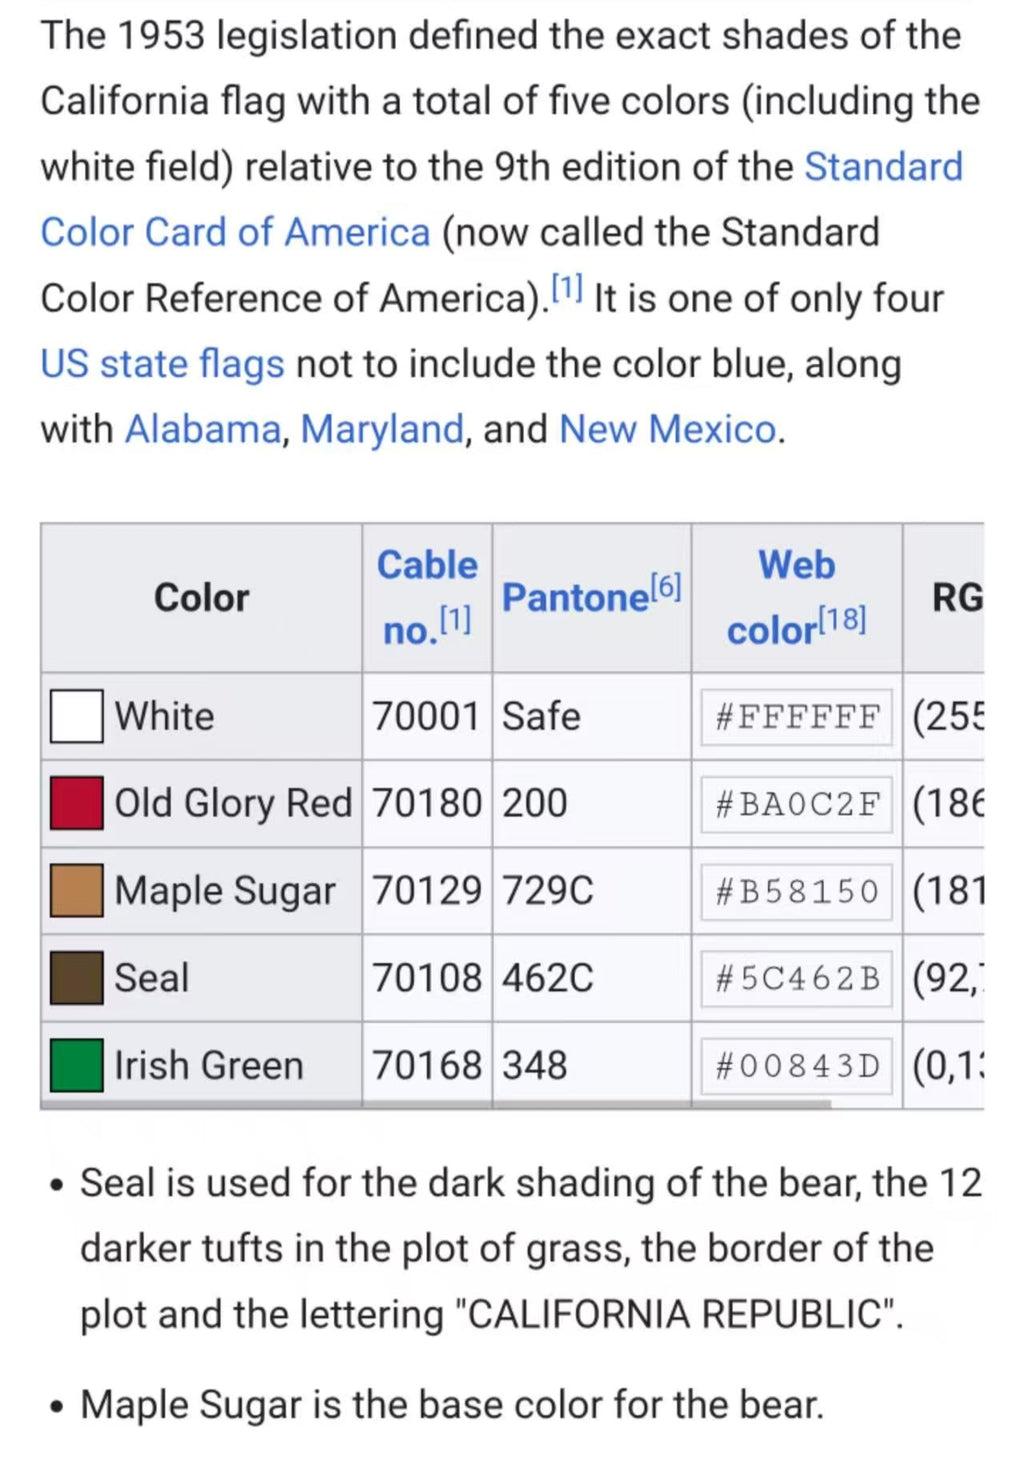Click the Irish Green color swatch
This screenshot has height=1467, width=1024.
click(76, 1064)
